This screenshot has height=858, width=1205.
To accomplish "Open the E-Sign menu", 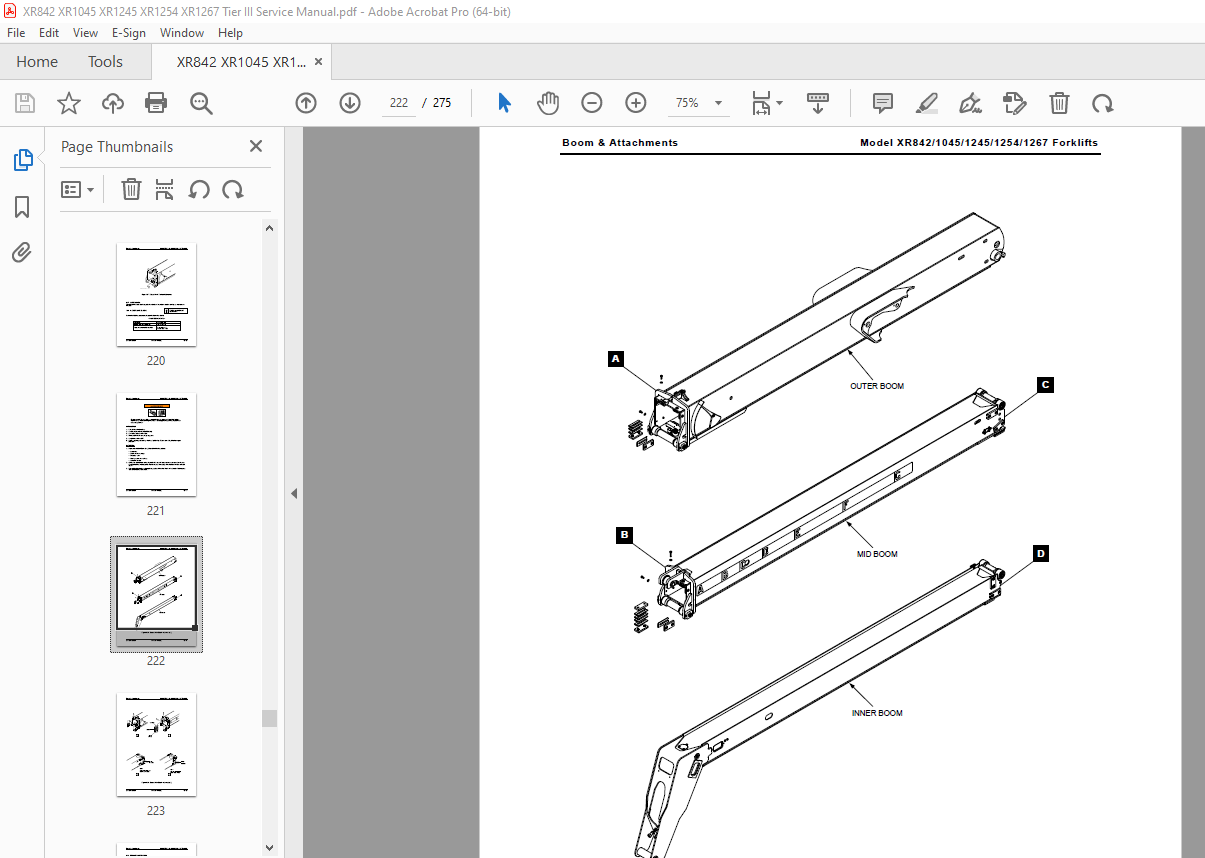I will [129, 32].
